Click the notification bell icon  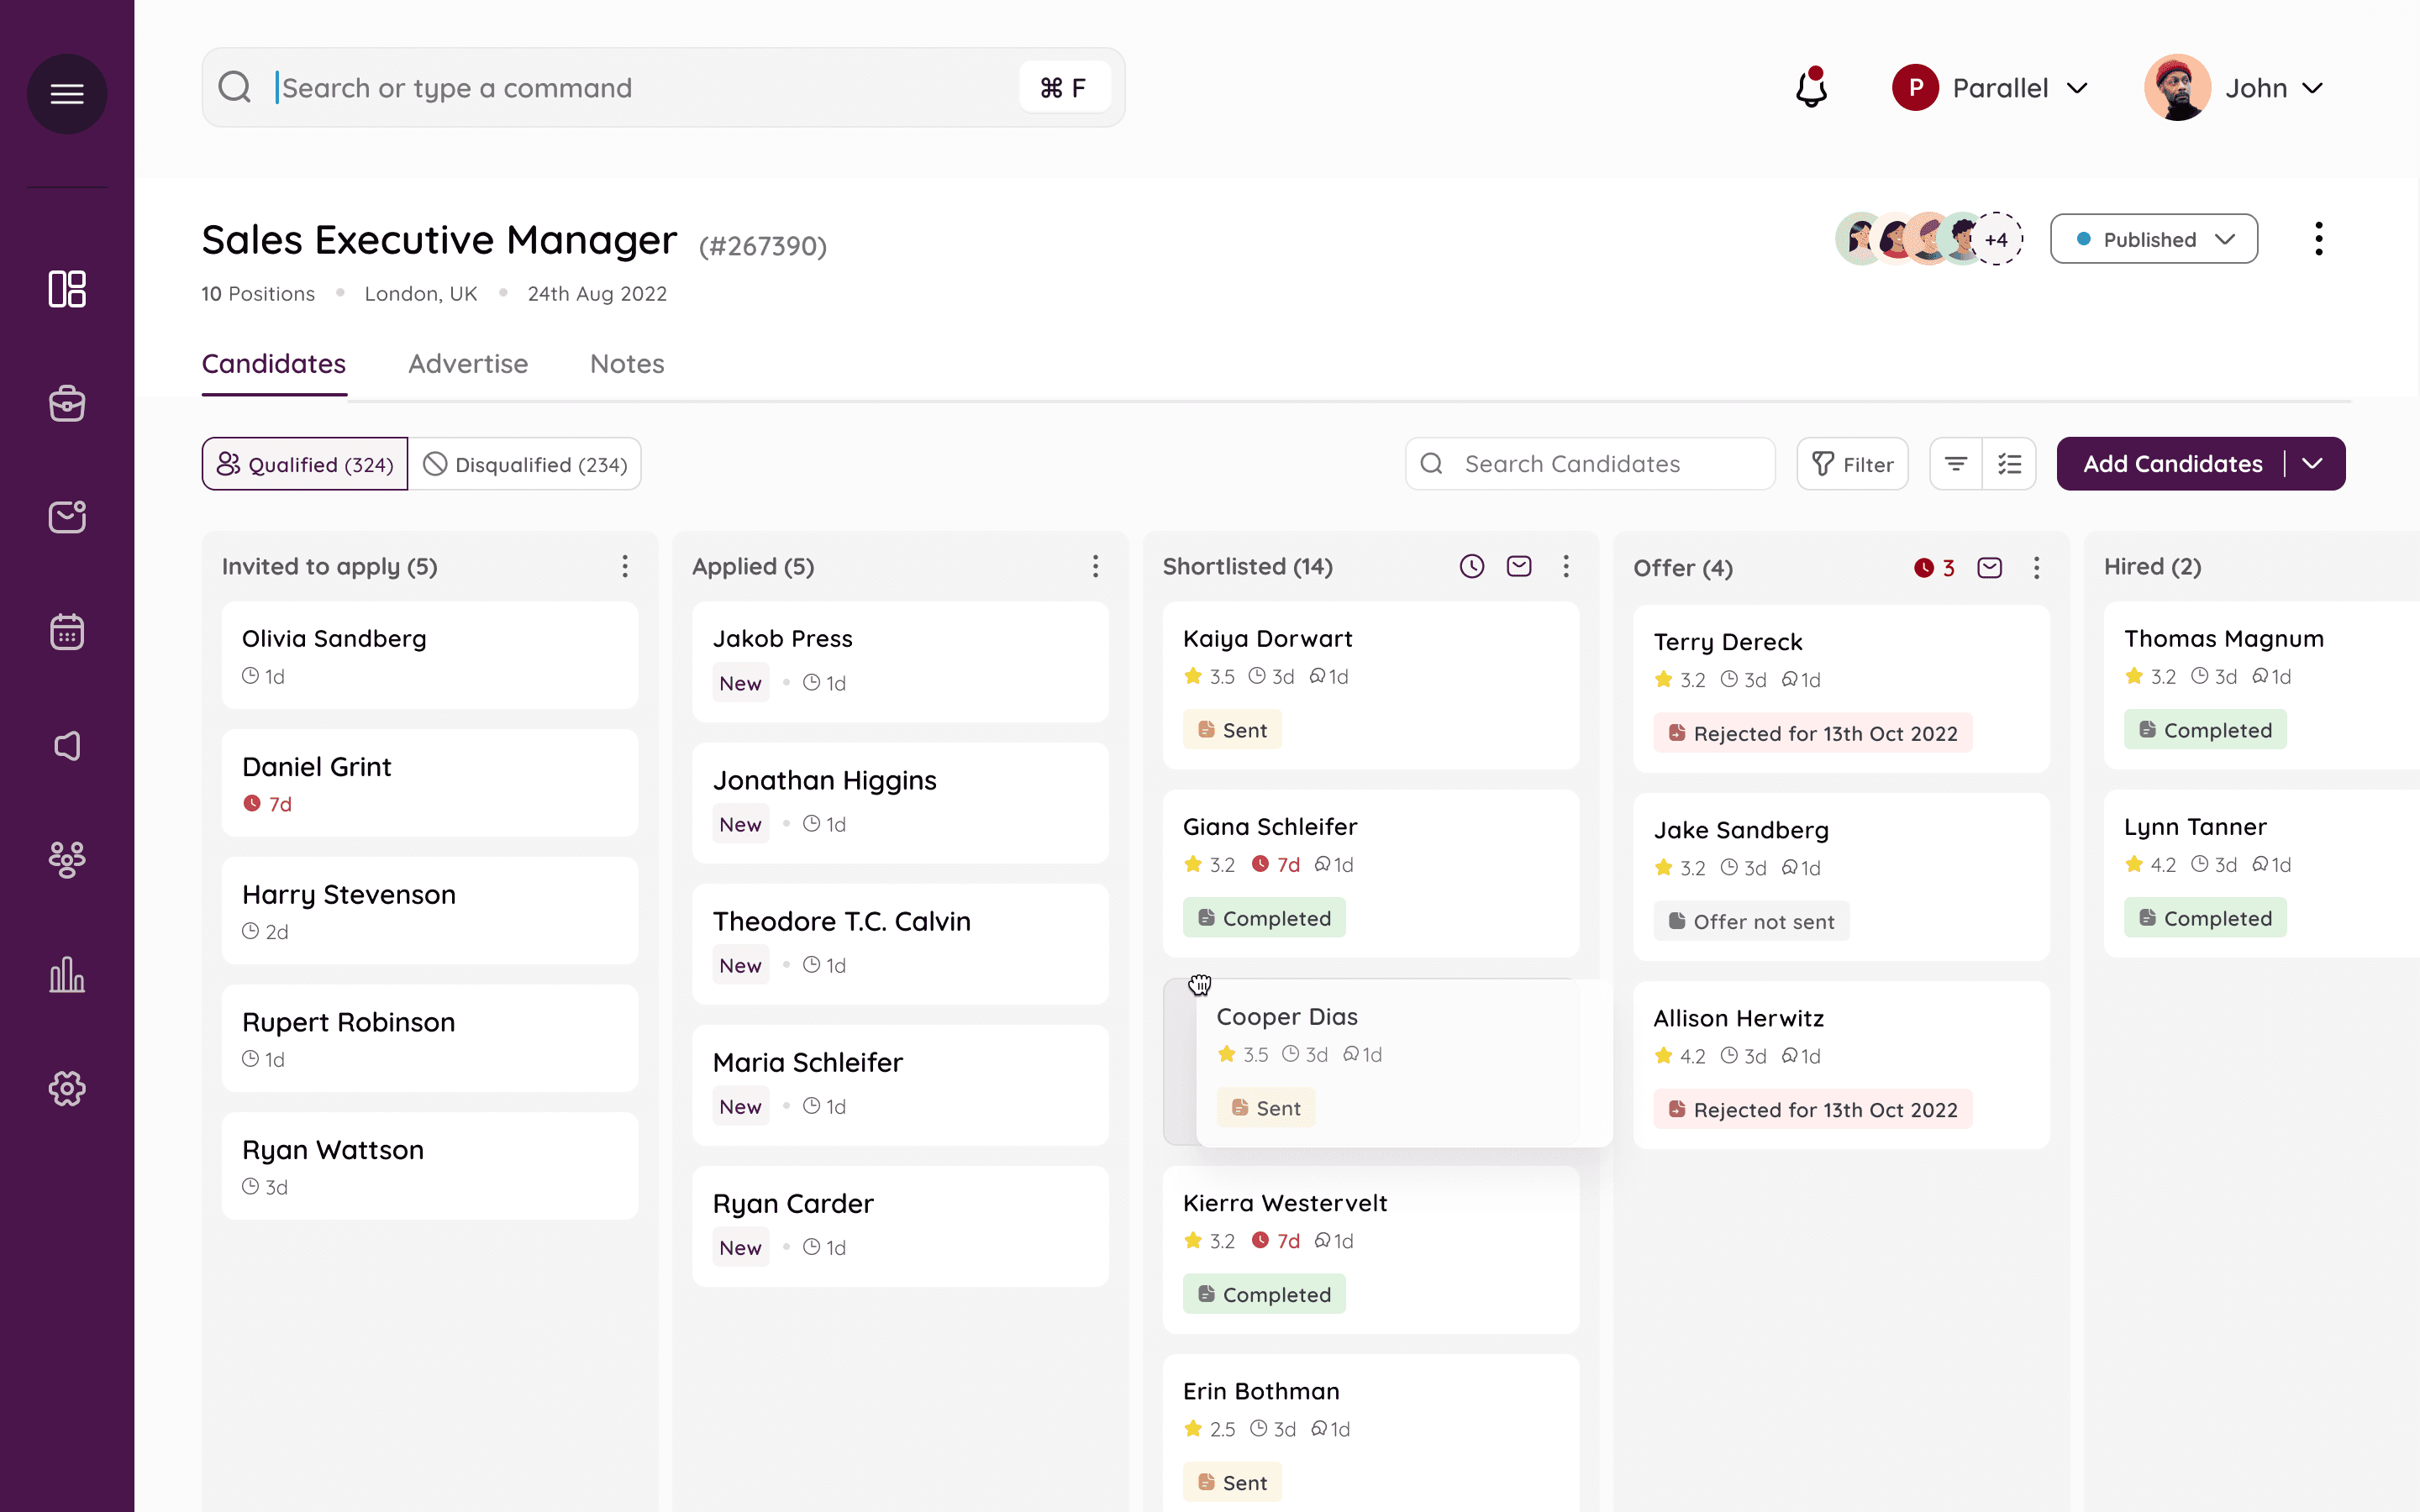pos(1811,88)
